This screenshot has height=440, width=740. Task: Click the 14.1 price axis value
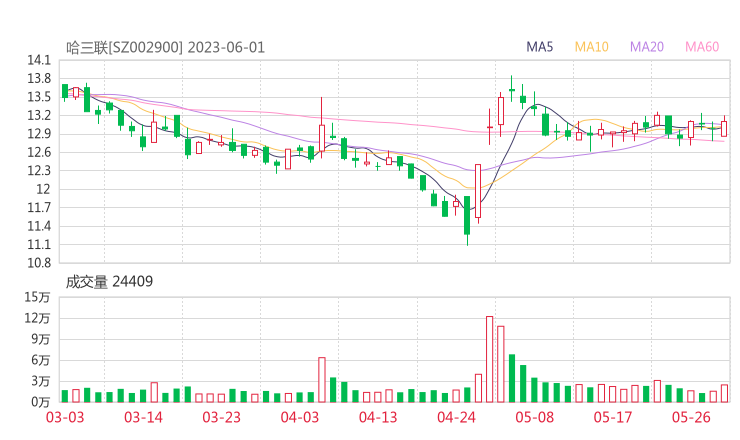[39, 60]
